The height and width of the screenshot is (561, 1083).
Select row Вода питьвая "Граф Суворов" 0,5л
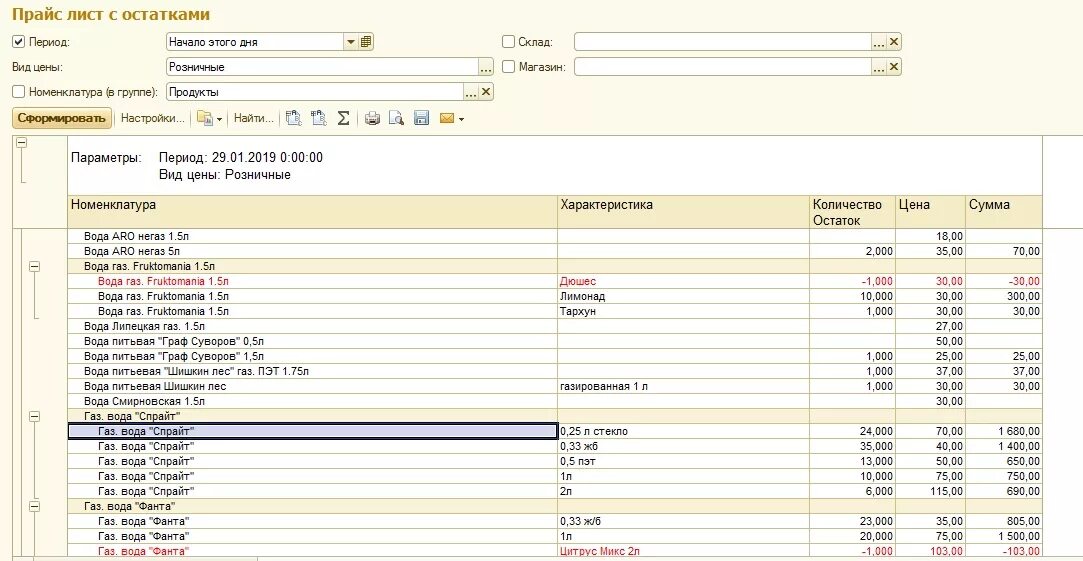555,341
